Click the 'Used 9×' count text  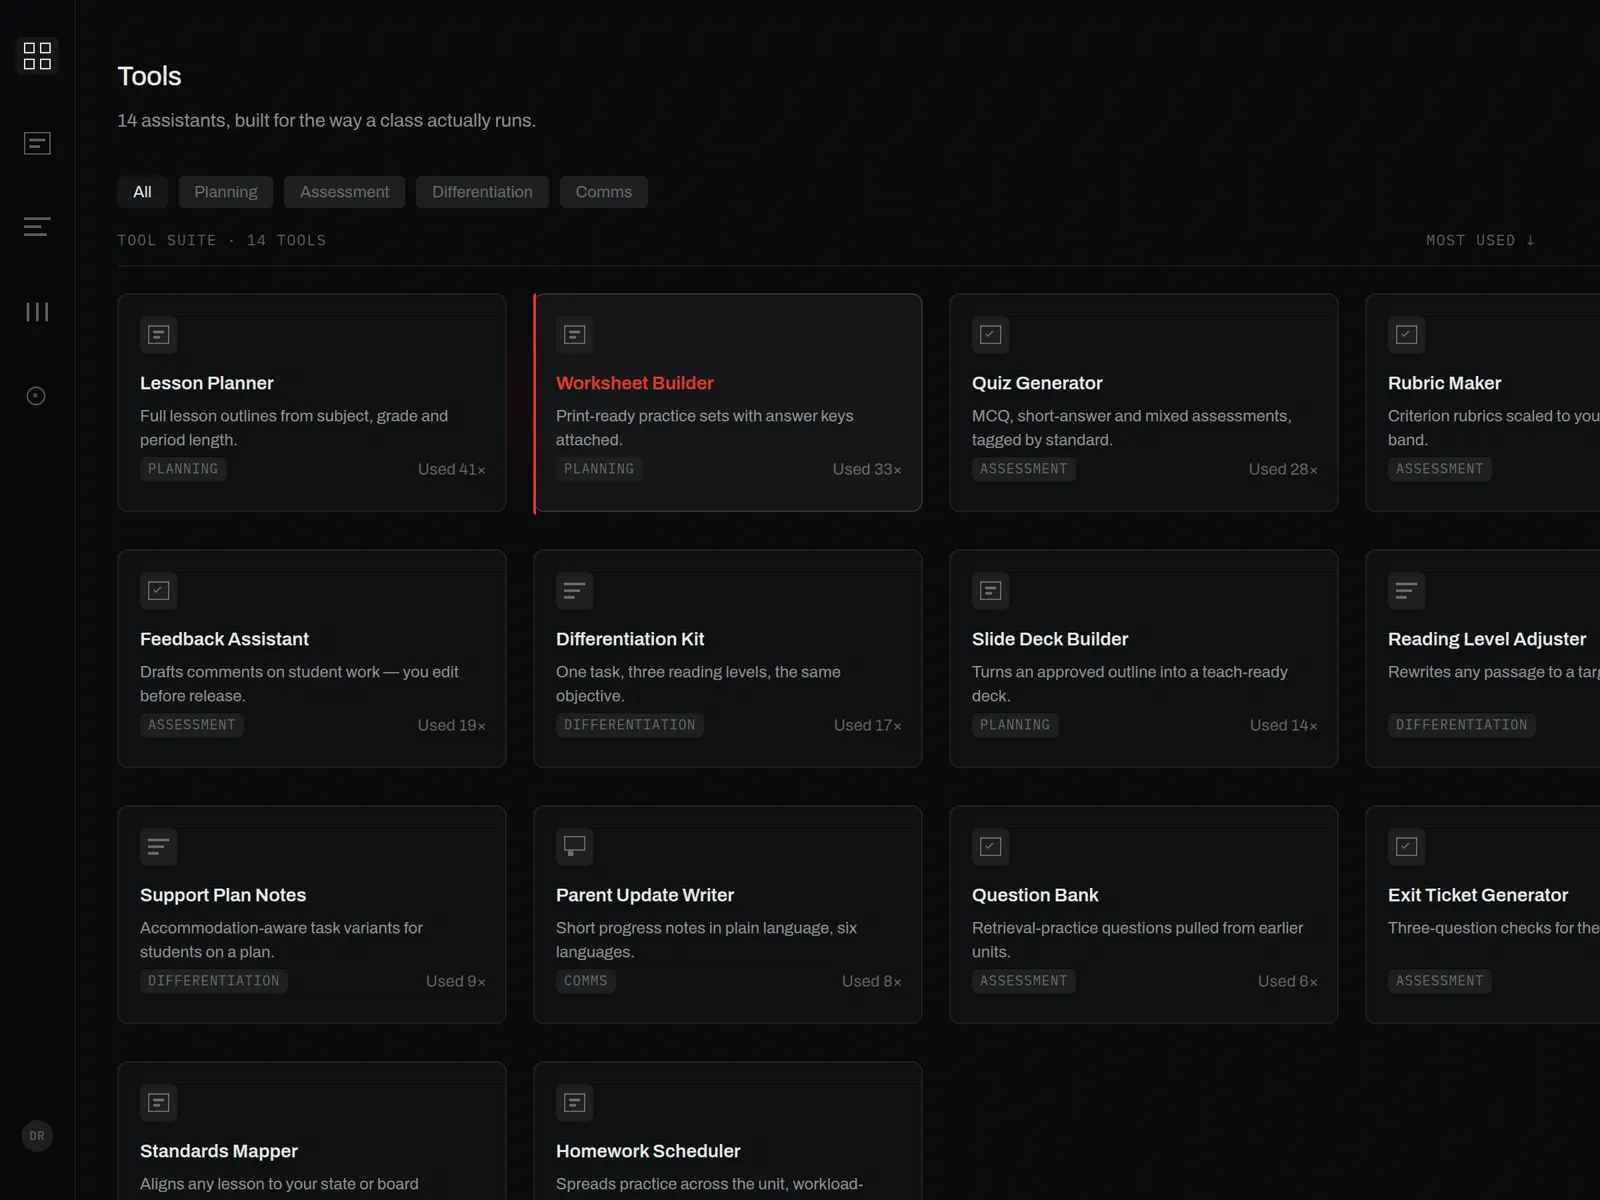click(456, 981)
